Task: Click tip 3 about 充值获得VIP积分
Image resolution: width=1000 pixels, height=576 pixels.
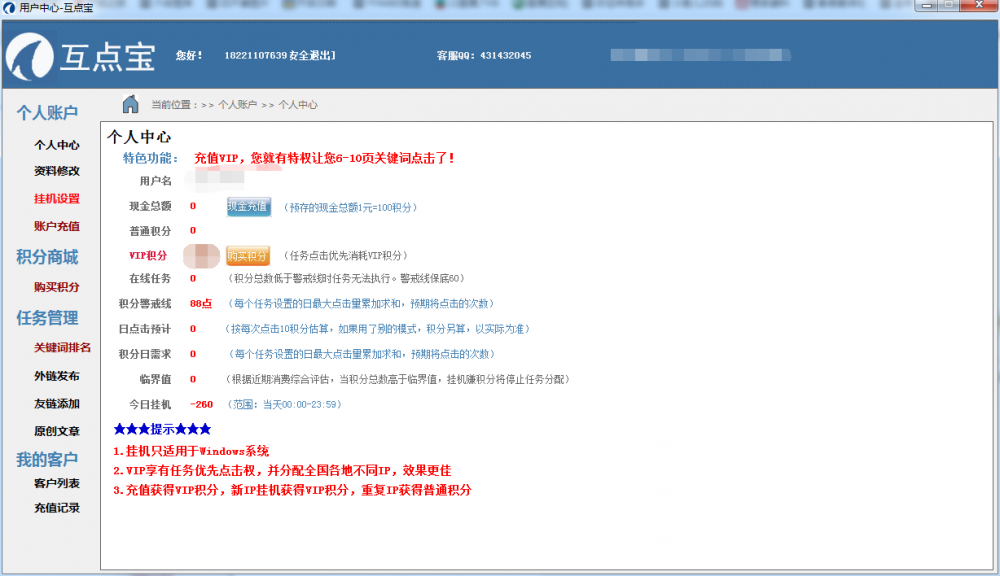Action: click(292, 491)
